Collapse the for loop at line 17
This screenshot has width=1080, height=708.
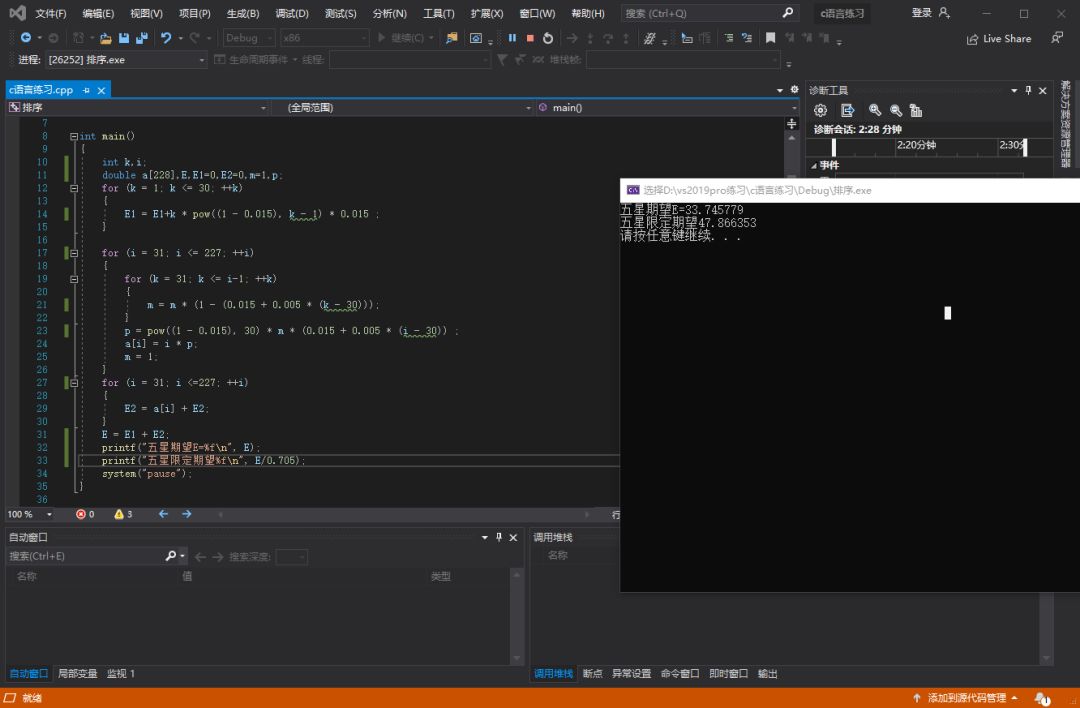(74, 253)
